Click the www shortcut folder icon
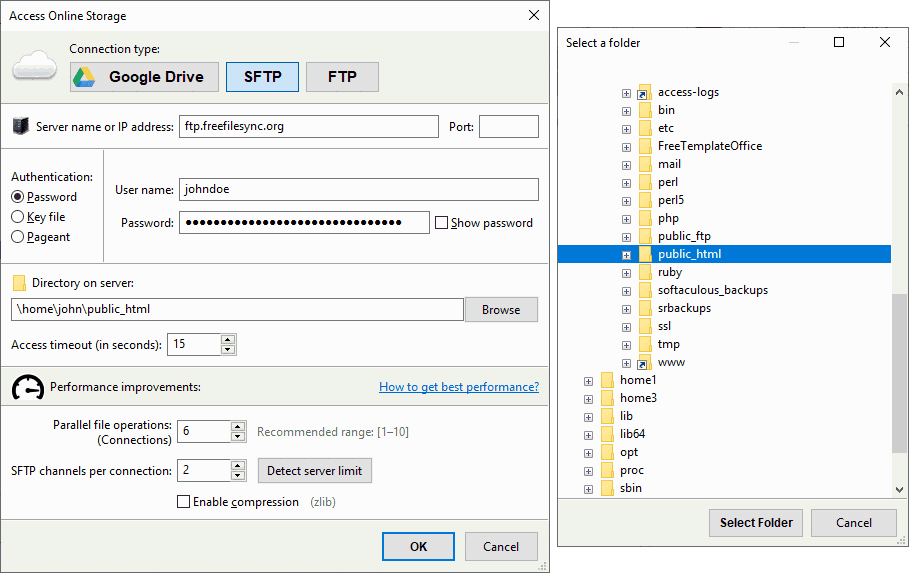This screenshot has height=573, width=909. click(x=644, y=362)
